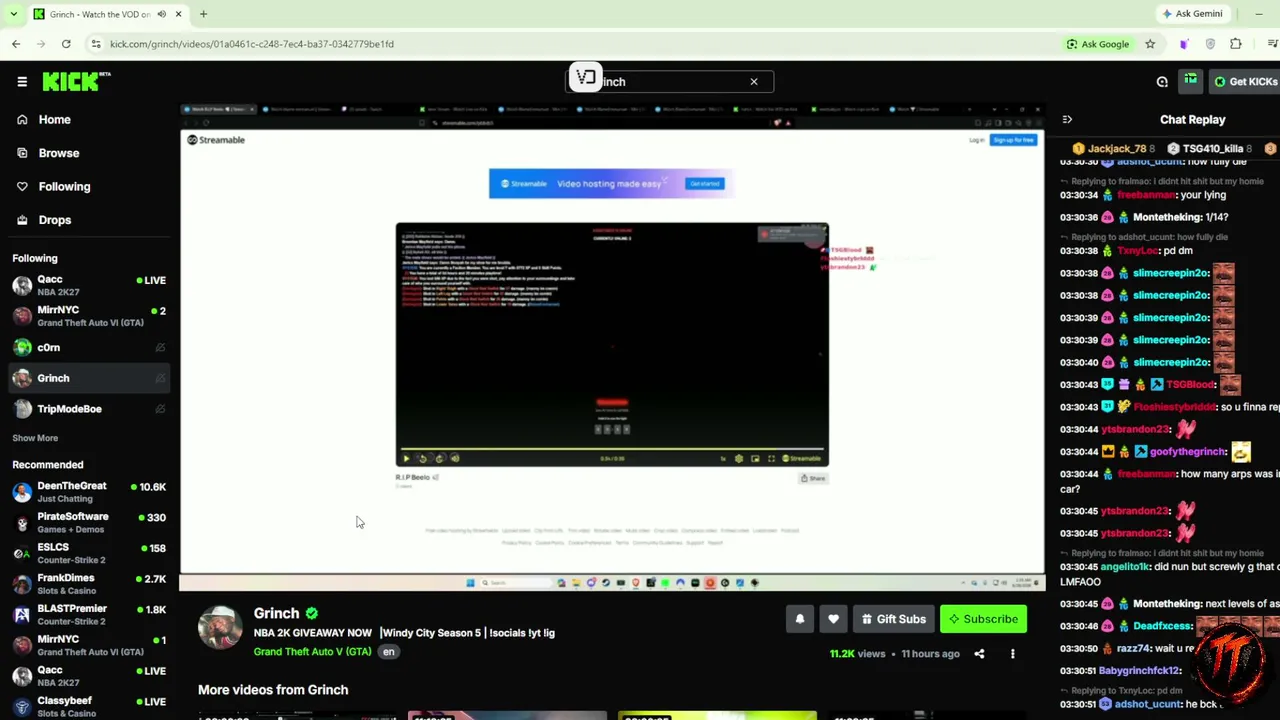The width and height of the screenshot is (1280, 720).
Task: Click the 'en' language tag
Action: [x=389, y=652]
